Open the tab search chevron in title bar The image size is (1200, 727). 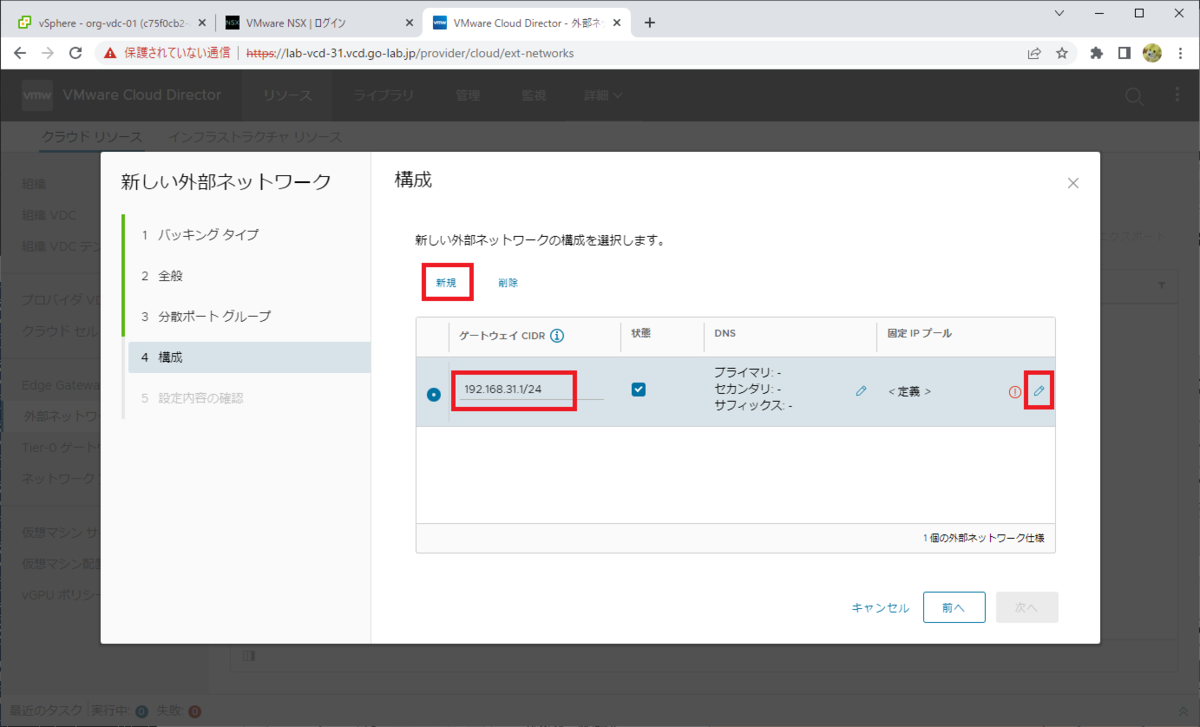tap(1061, 13)
